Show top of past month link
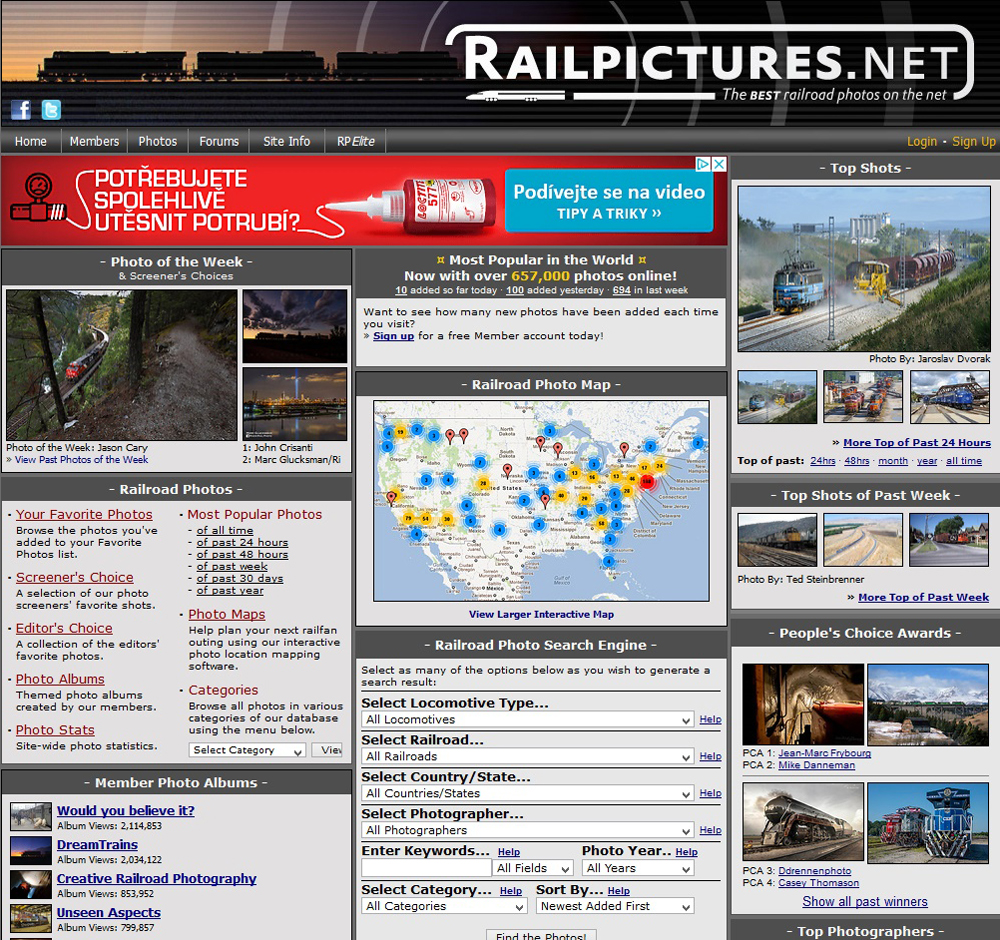 [x=893, y=461]
